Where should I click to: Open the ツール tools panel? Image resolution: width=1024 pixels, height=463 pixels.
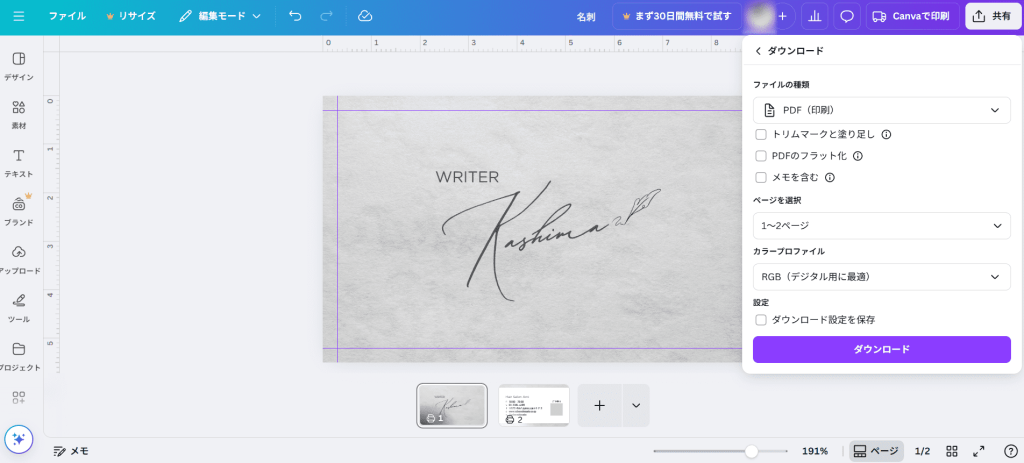pyautogui.click(x=19, y=308)
